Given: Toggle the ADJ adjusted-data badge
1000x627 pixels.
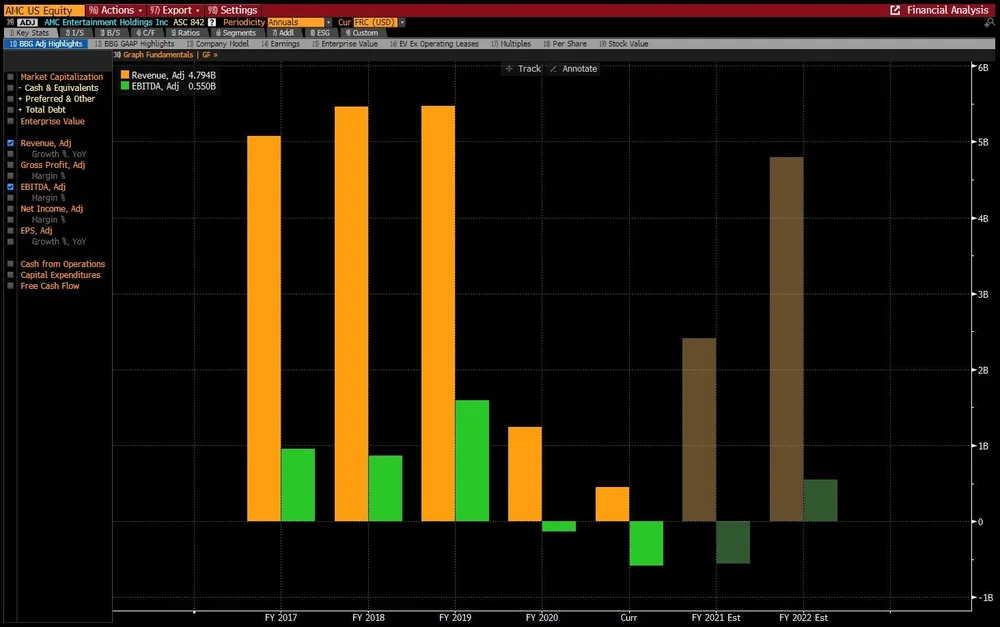Looking at the screenshot, I should coord(27,22).
